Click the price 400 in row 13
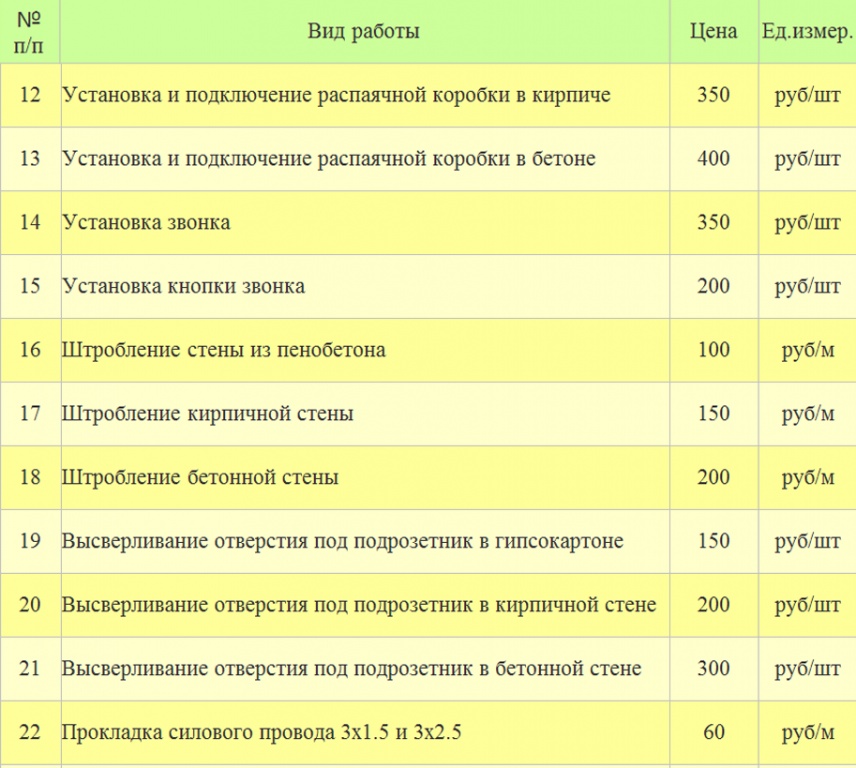This screenshot has height=768, width=856. pos(714,158)
